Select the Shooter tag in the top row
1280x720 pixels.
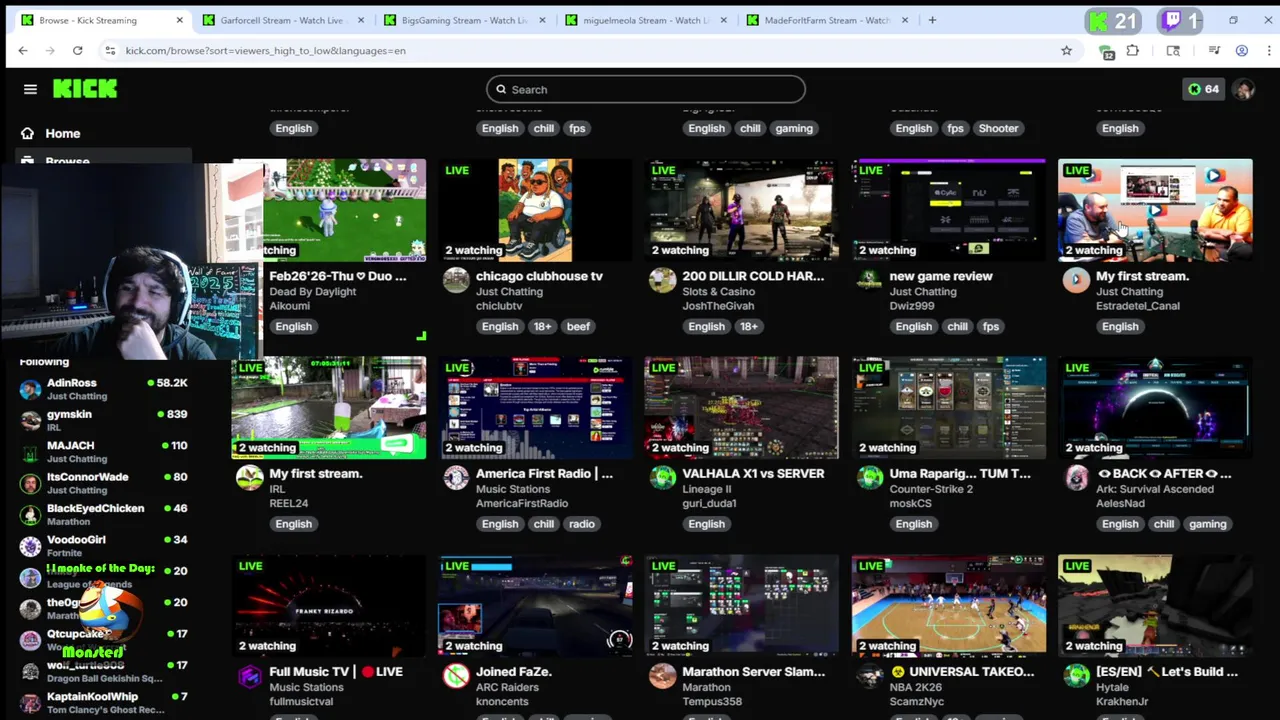tap(998, 128)
